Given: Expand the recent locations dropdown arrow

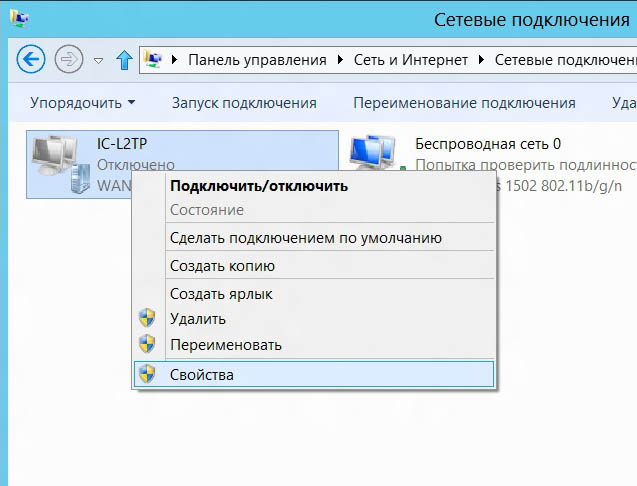Looking at the screenshot, I should pyautogui.click(x=98, y=60).
